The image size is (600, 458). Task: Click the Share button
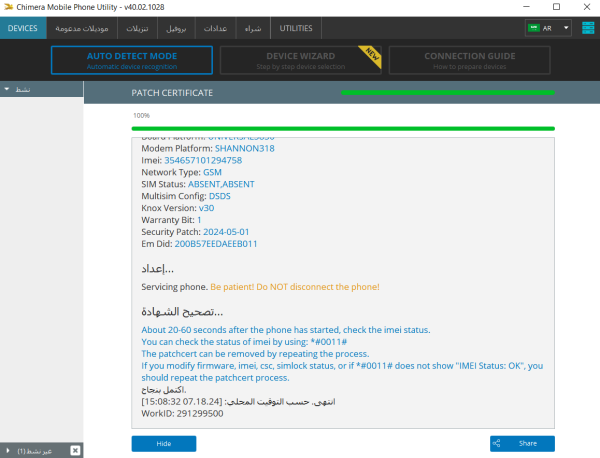click(522, 443)
